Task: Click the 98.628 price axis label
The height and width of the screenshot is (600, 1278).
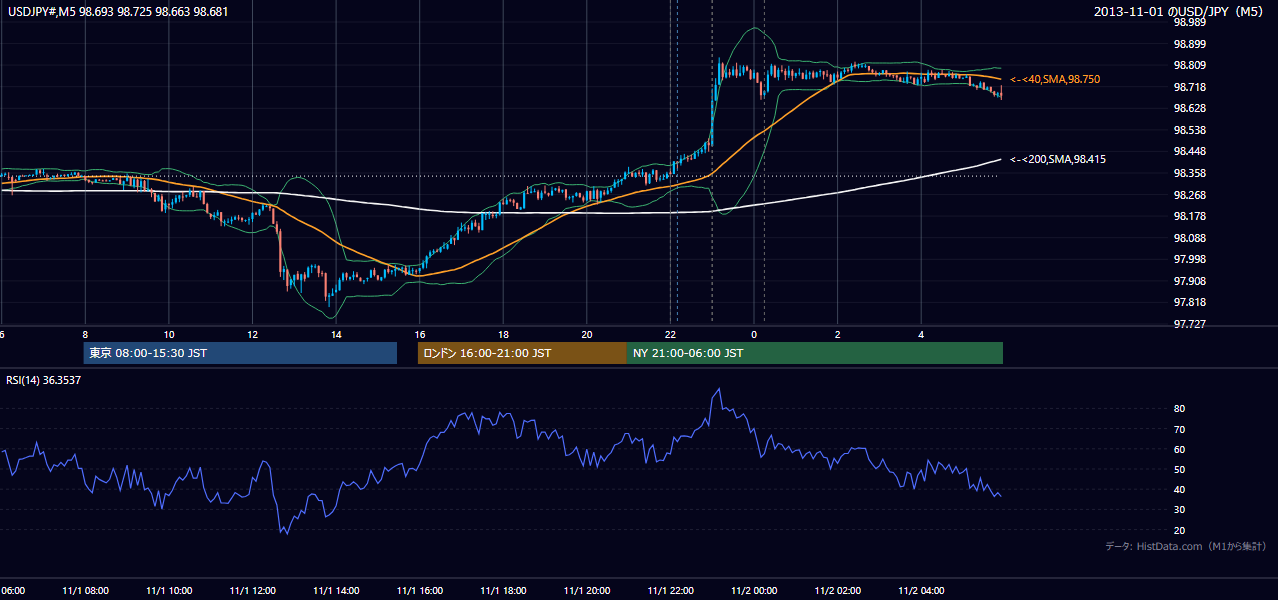Action: (1188, 108)
